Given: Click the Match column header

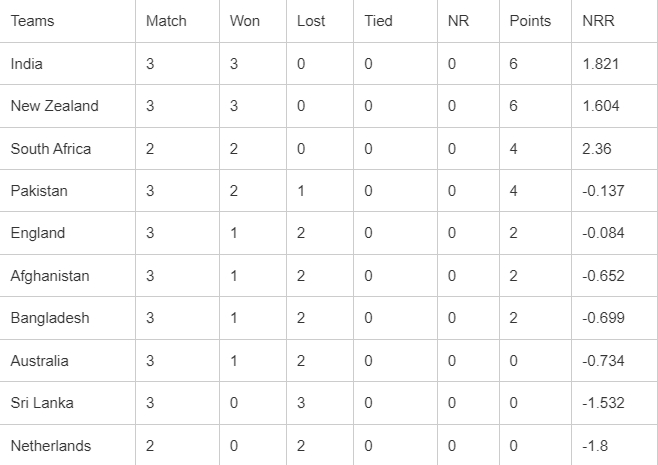Looking at the screenshot, I should [x=166, y=21].
